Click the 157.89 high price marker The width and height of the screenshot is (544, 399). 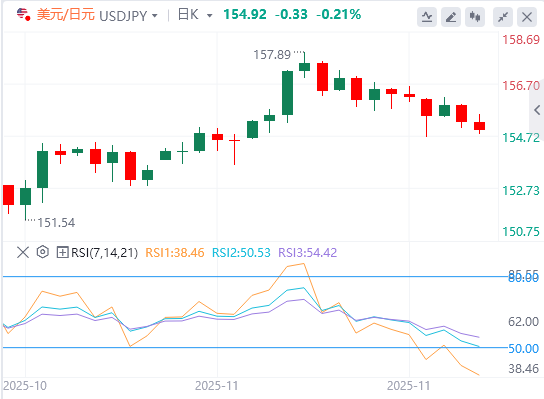point(272,54)
